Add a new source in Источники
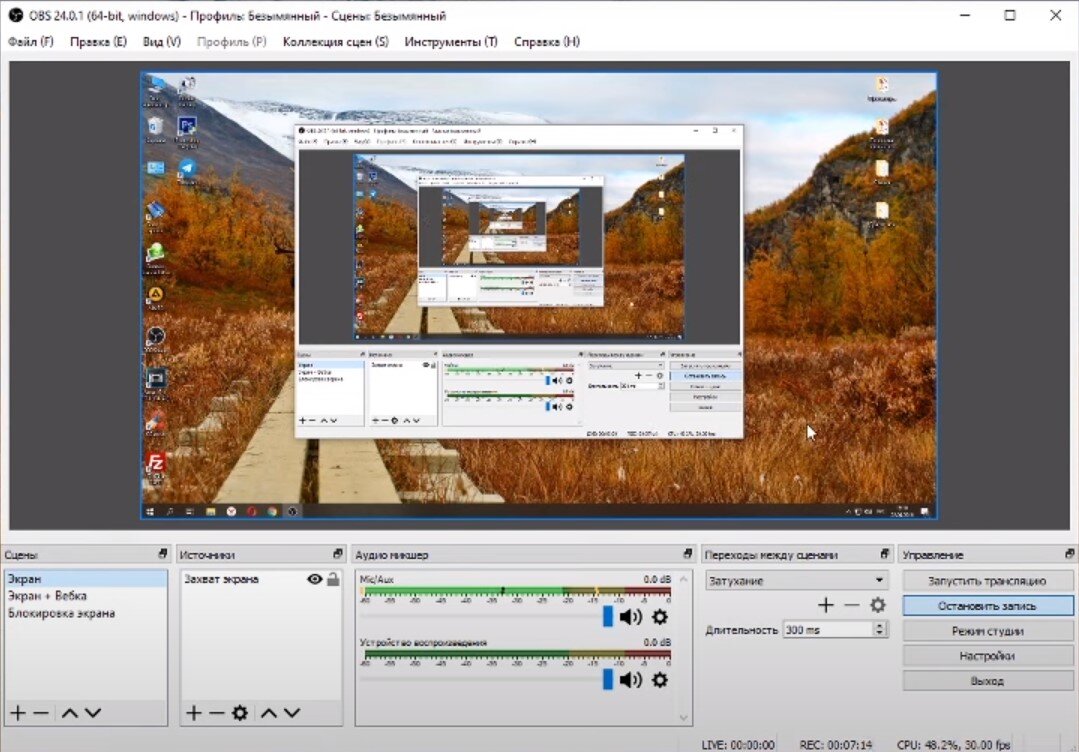Viewport: 1079px width, 752px height. click(x=193, y=713)
